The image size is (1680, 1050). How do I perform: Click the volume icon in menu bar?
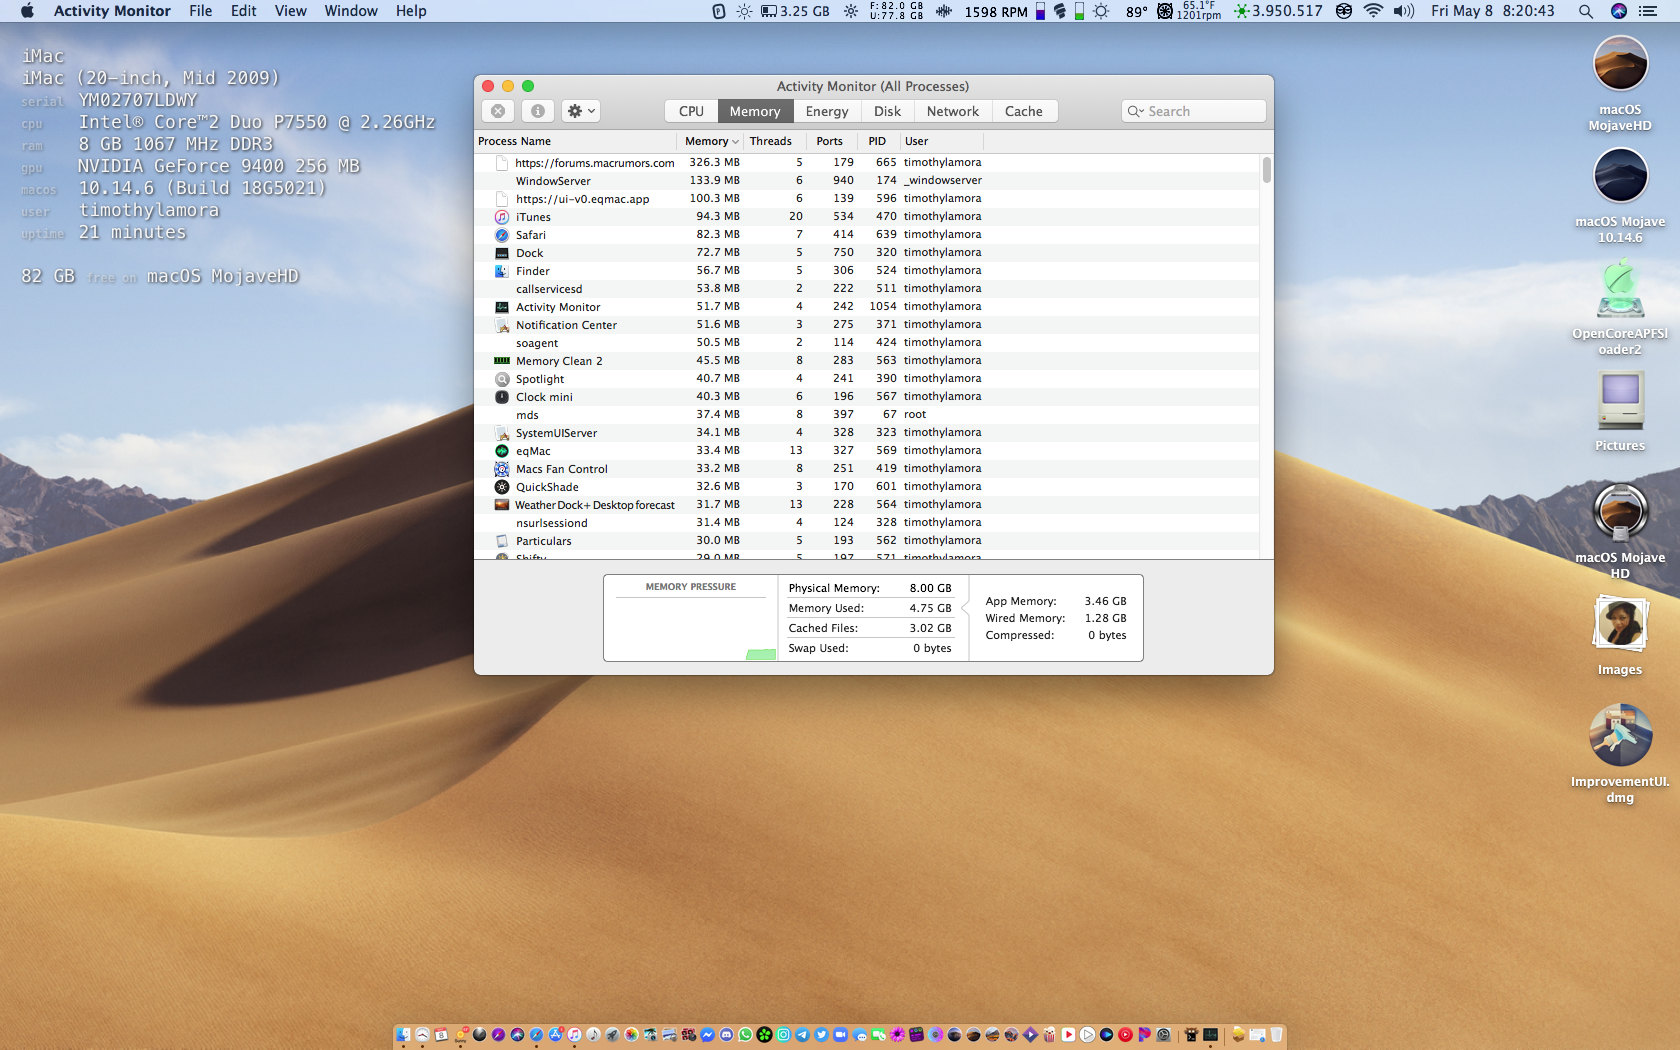click(x=1404, y=11)
